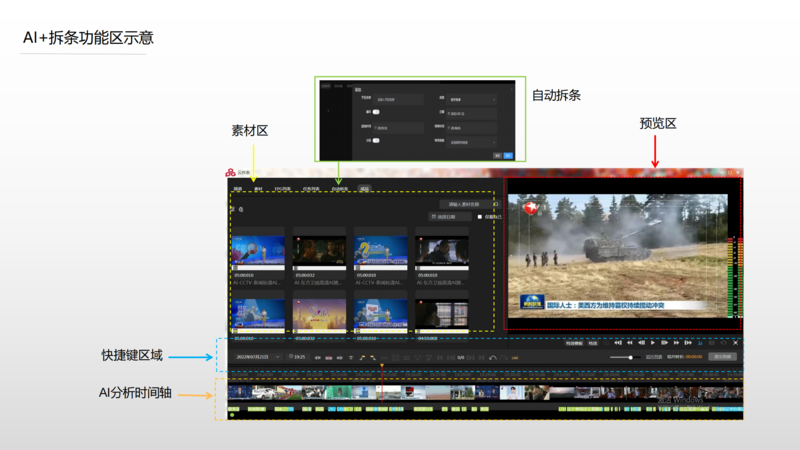800x450 pixels.
Task: Toggle the lower switch in auto-split dialog
Action: click(377, 141)
